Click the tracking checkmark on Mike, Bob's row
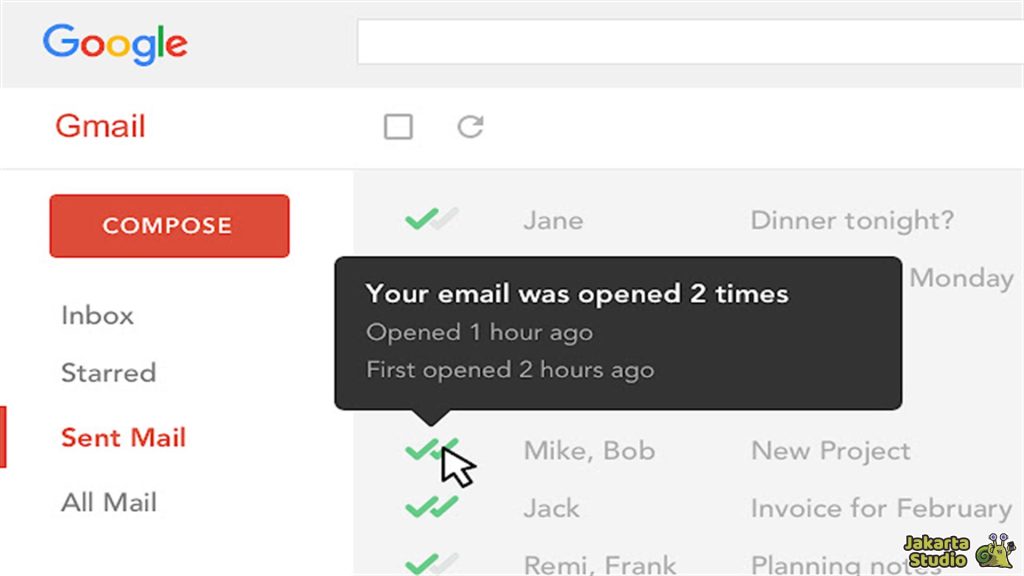 425,448
